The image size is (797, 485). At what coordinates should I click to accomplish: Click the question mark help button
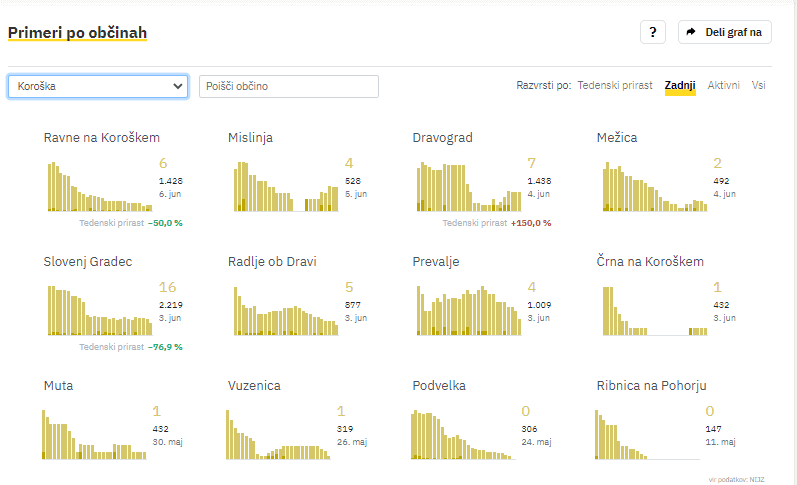click(652, 32)
